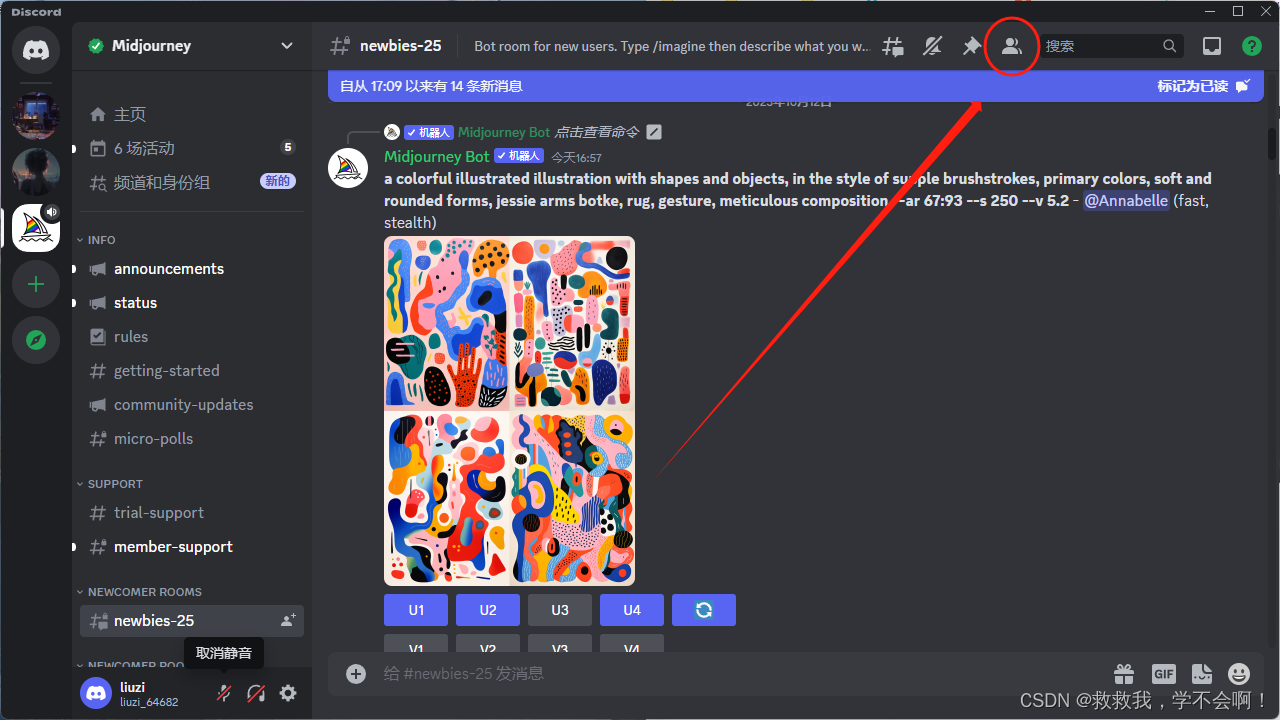The image size is (1280, 720).
Task: Select newbies-25 channel in sidebar
Action: (x=191, y=621)
